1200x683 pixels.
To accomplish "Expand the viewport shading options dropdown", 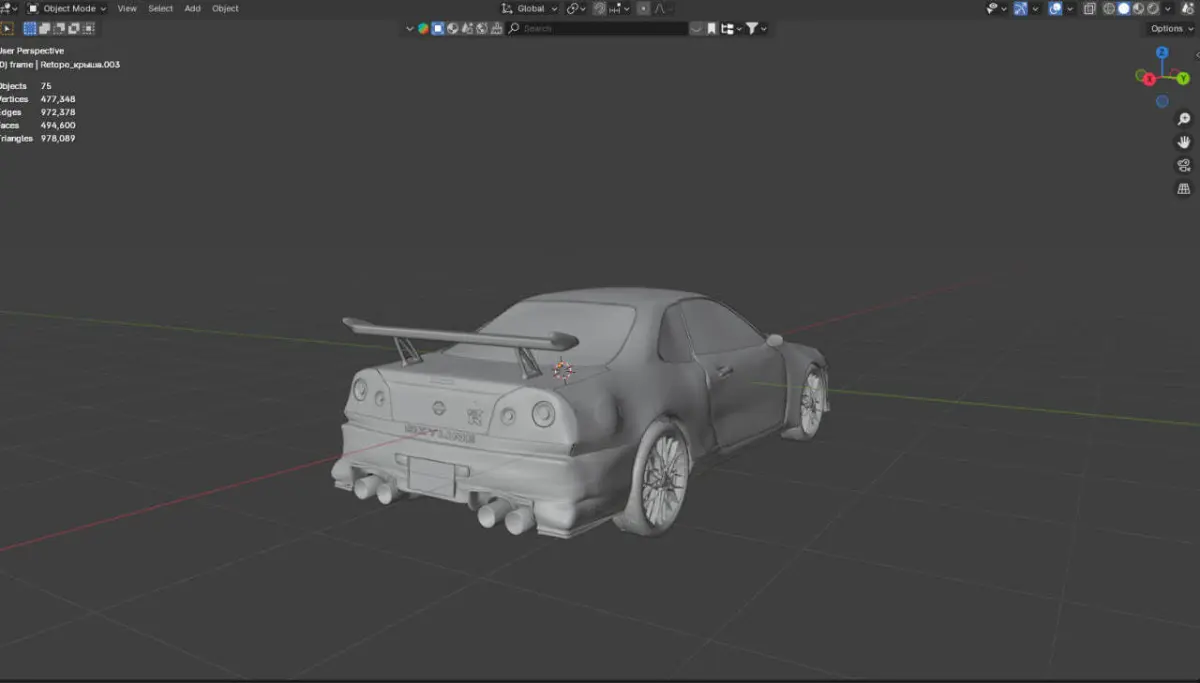I will click(1168, 9).
